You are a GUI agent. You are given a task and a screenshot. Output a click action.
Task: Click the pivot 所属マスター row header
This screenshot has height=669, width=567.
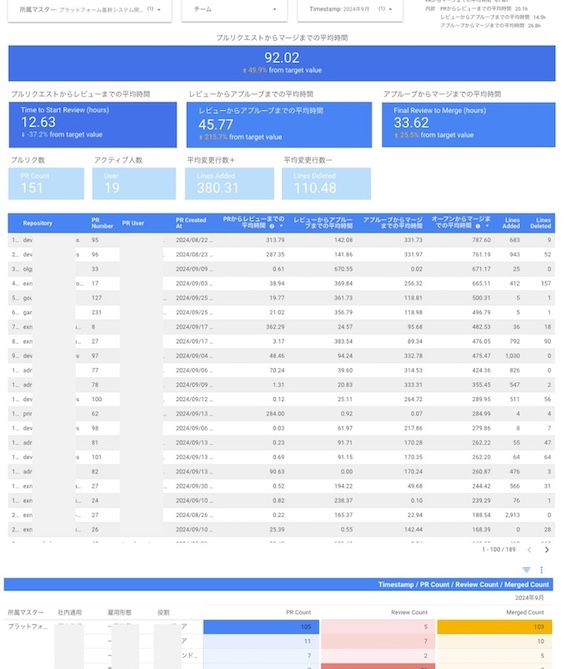(26, 612)
